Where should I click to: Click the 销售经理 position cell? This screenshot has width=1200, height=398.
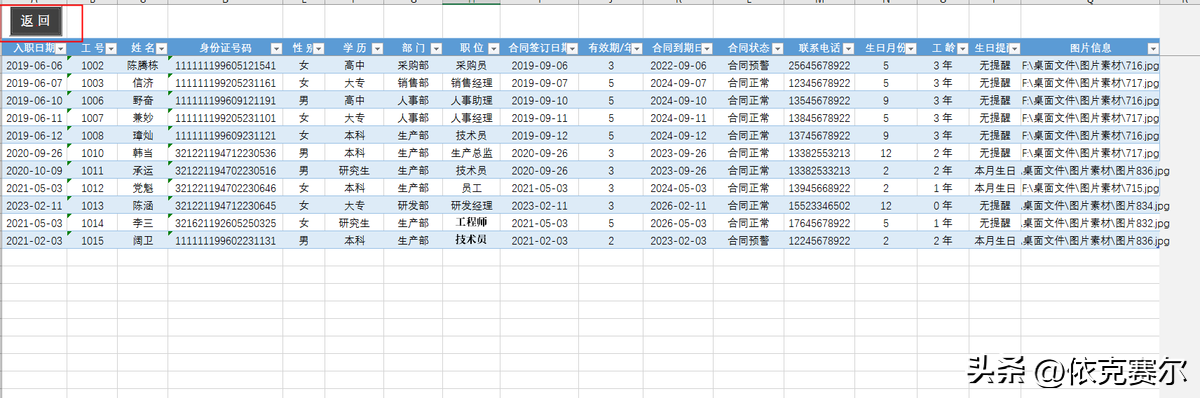472,83
